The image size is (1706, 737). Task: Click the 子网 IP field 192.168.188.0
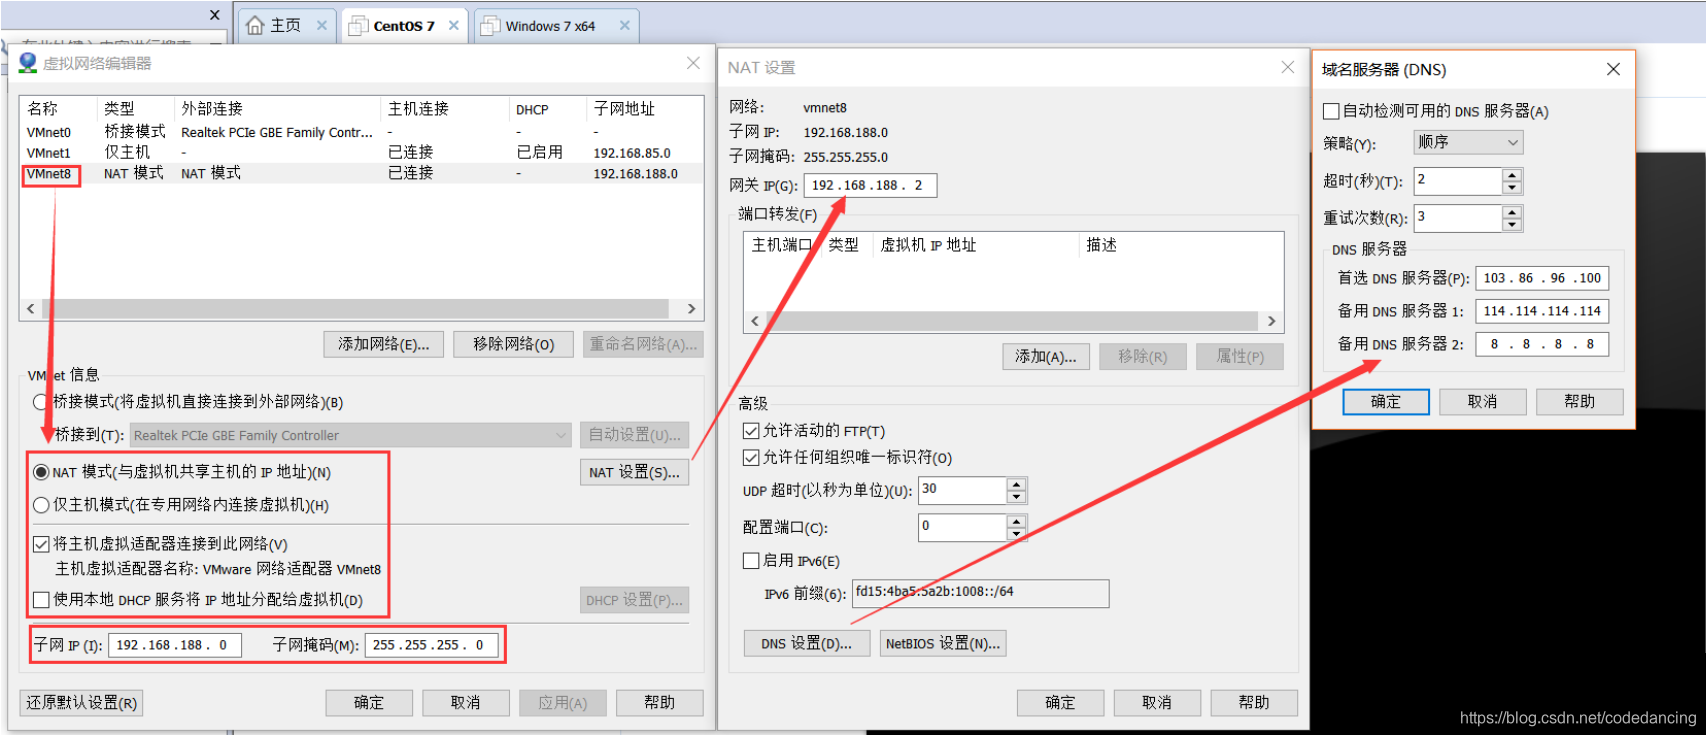point(174,645)
